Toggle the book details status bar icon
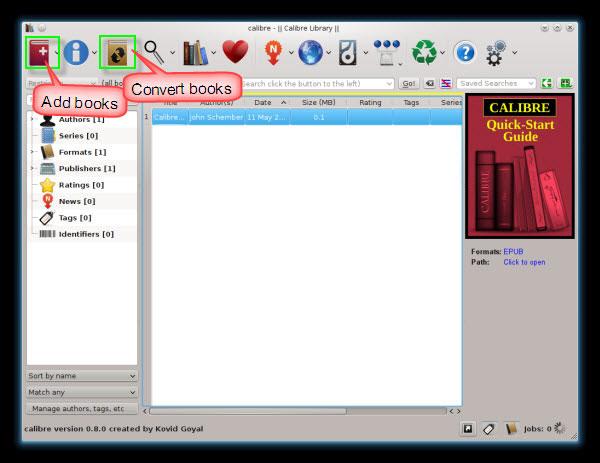Viewport: 600px width, 463px height. (x=510, y=429)
